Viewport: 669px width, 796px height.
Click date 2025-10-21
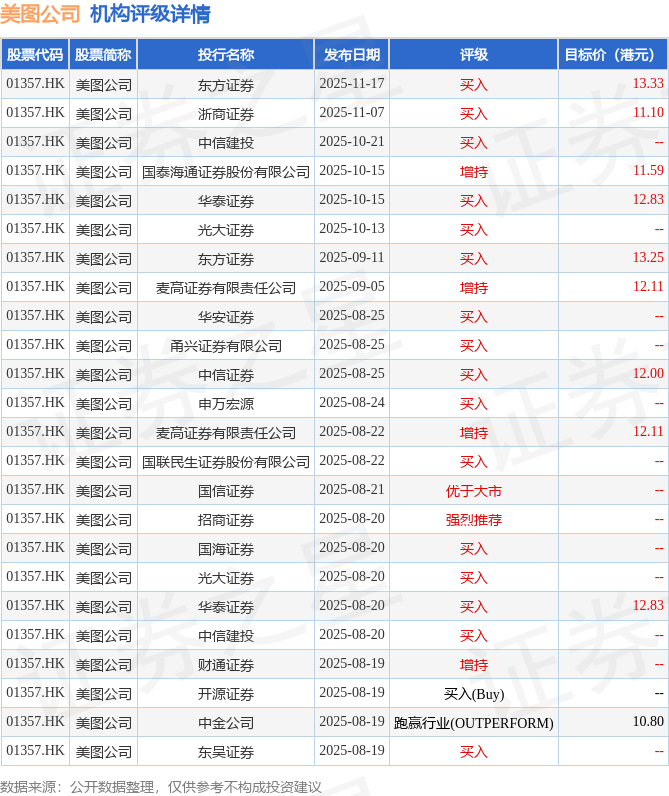(352, 141)
